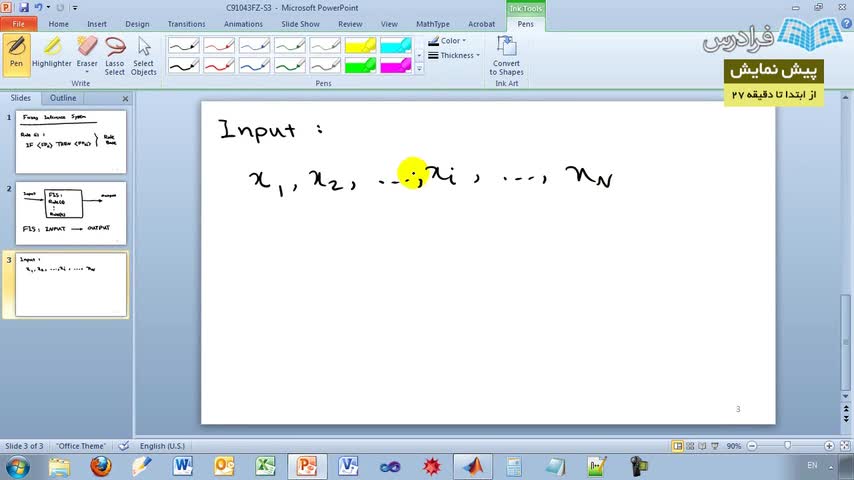Open PowerPoint Help question mark

[846, 23]
